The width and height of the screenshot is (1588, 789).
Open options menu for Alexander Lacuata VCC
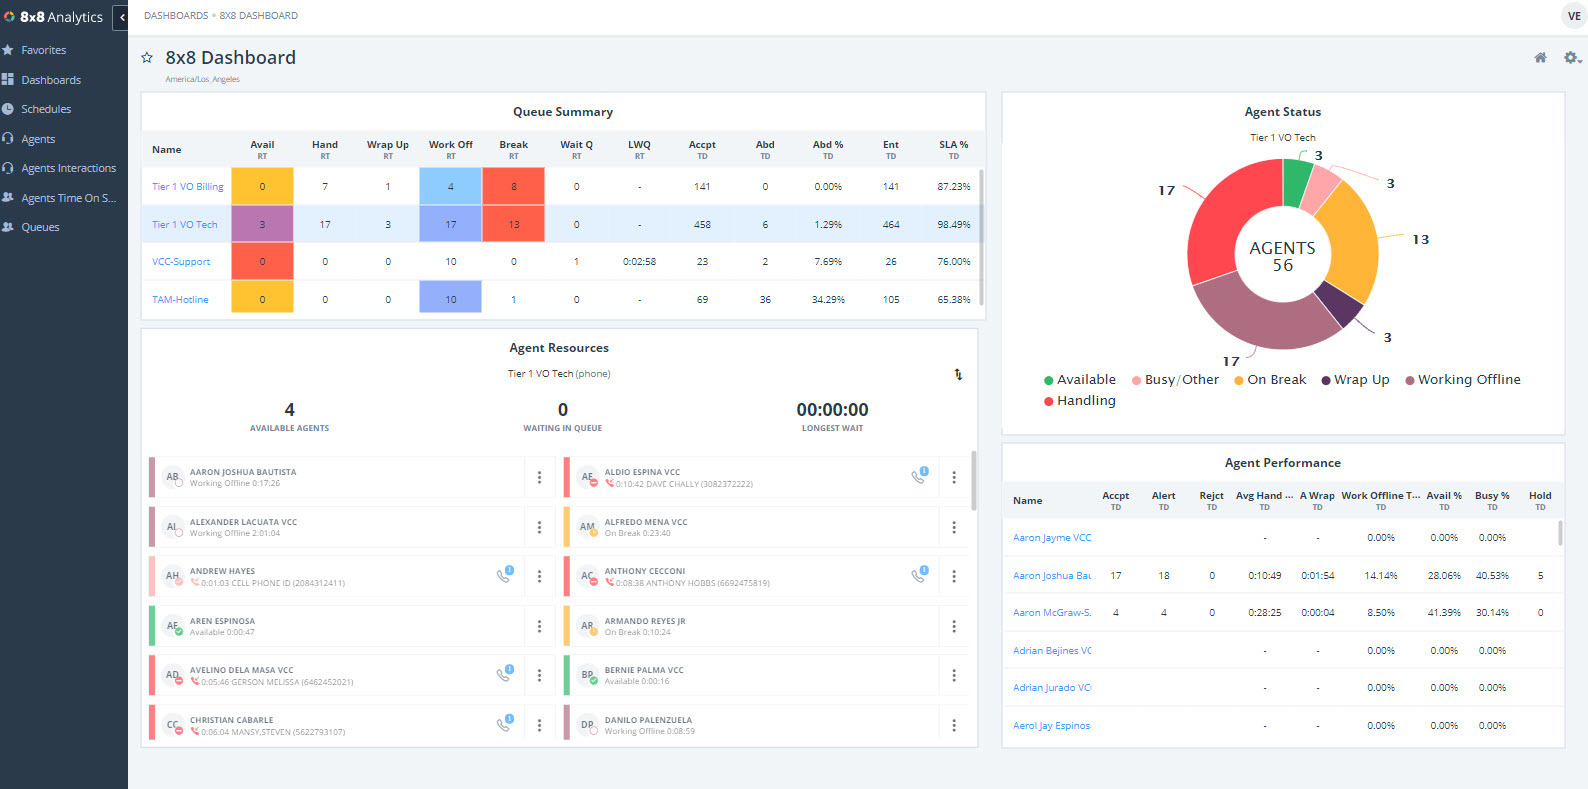pos(539,527)
